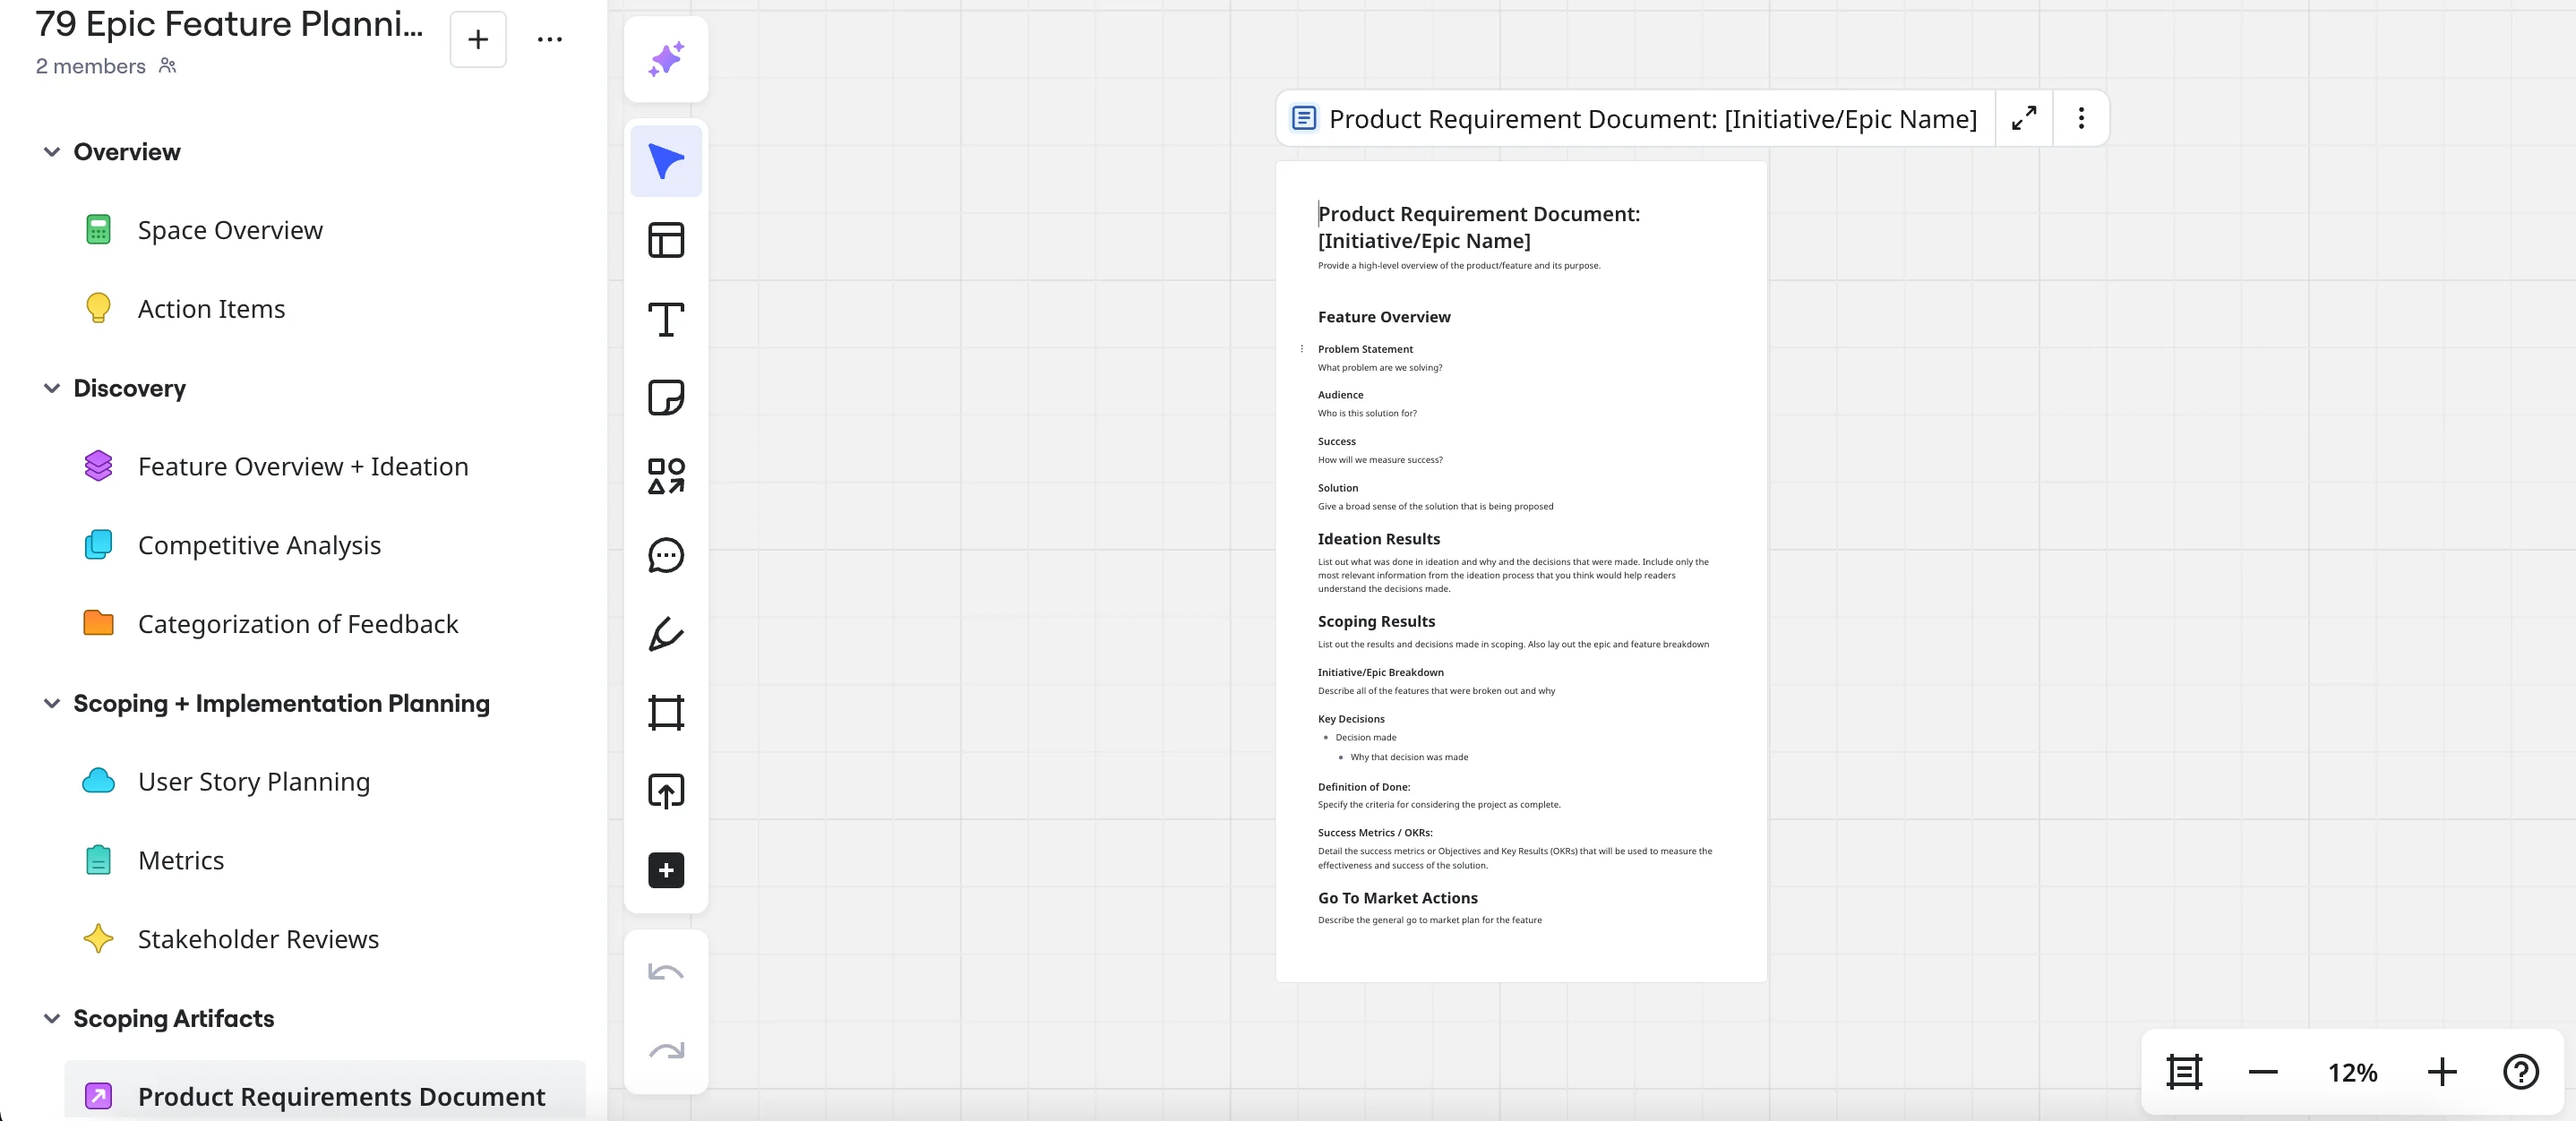Open document three-dot options menu
Image resolution: width=2576 pixels, height=1121 pixels.
(x=2081, y=118)
